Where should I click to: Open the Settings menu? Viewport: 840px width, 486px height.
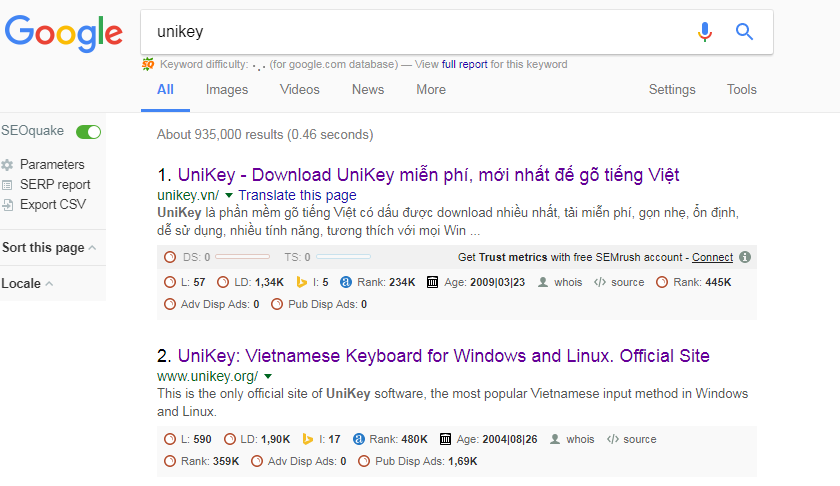672,89
